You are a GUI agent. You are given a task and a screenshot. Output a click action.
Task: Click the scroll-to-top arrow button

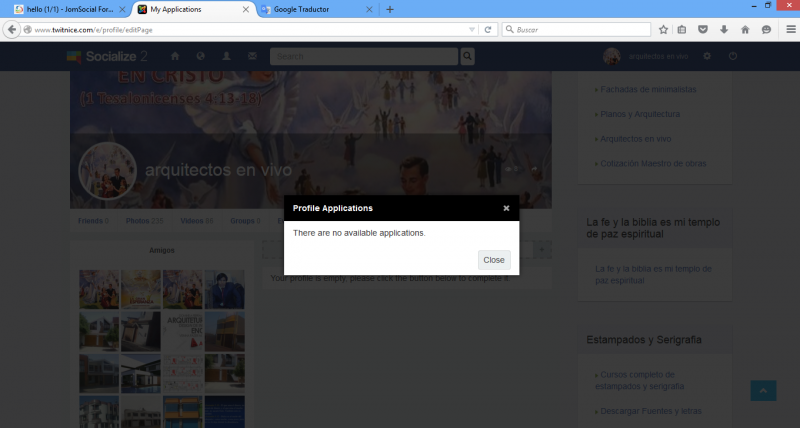763,391
